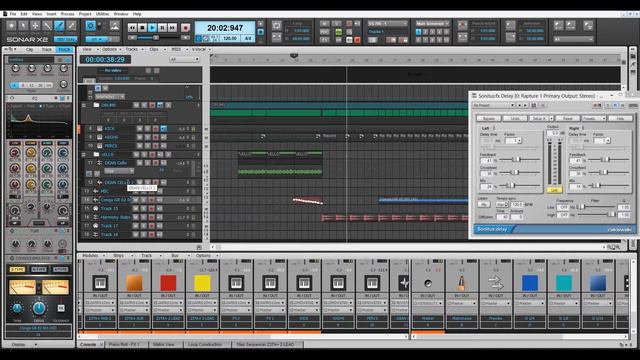Click the Listen Mix button
The width and height of the screenshot is (640, 360).
[484, 204]
